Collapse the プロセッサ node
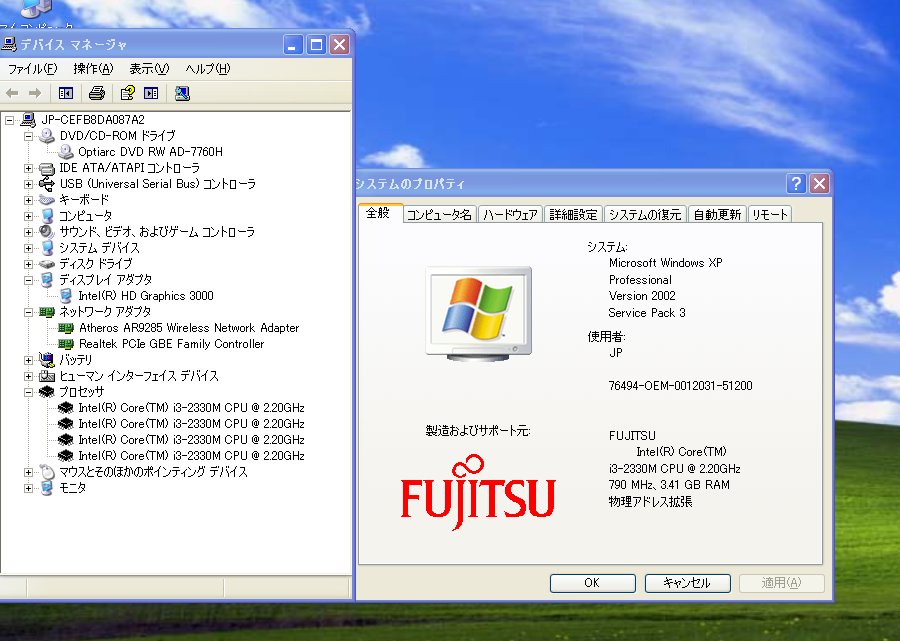The height and width of the screenshot is (641, 900). [28, 392]
